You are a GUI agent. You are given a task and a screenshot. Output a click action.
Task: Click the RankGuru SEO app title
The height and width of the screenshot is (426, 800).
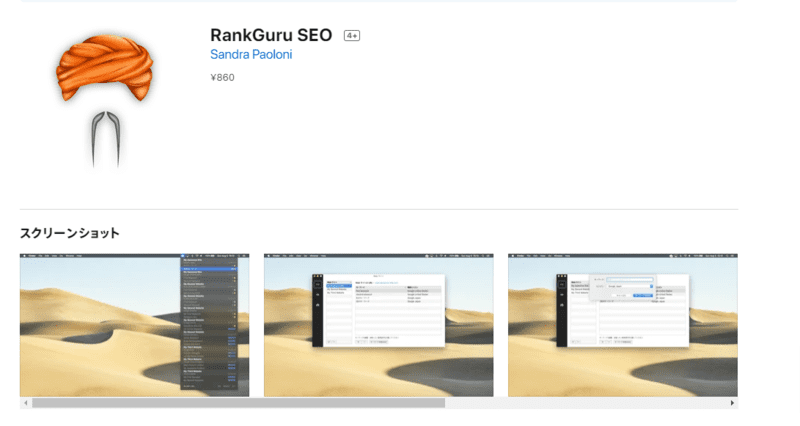(x=271, y=35)
